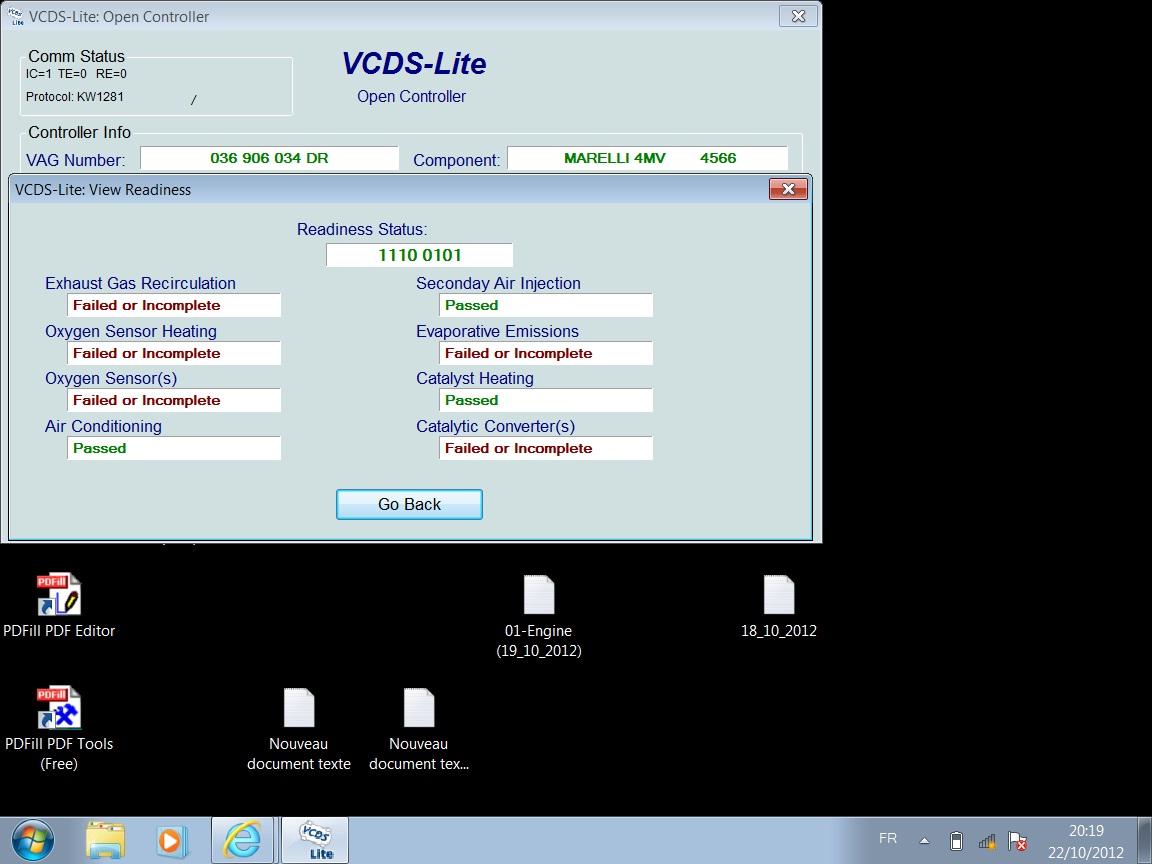
Task: Click the Catalytic Converter(s) result field
Action: pos(546,447)
